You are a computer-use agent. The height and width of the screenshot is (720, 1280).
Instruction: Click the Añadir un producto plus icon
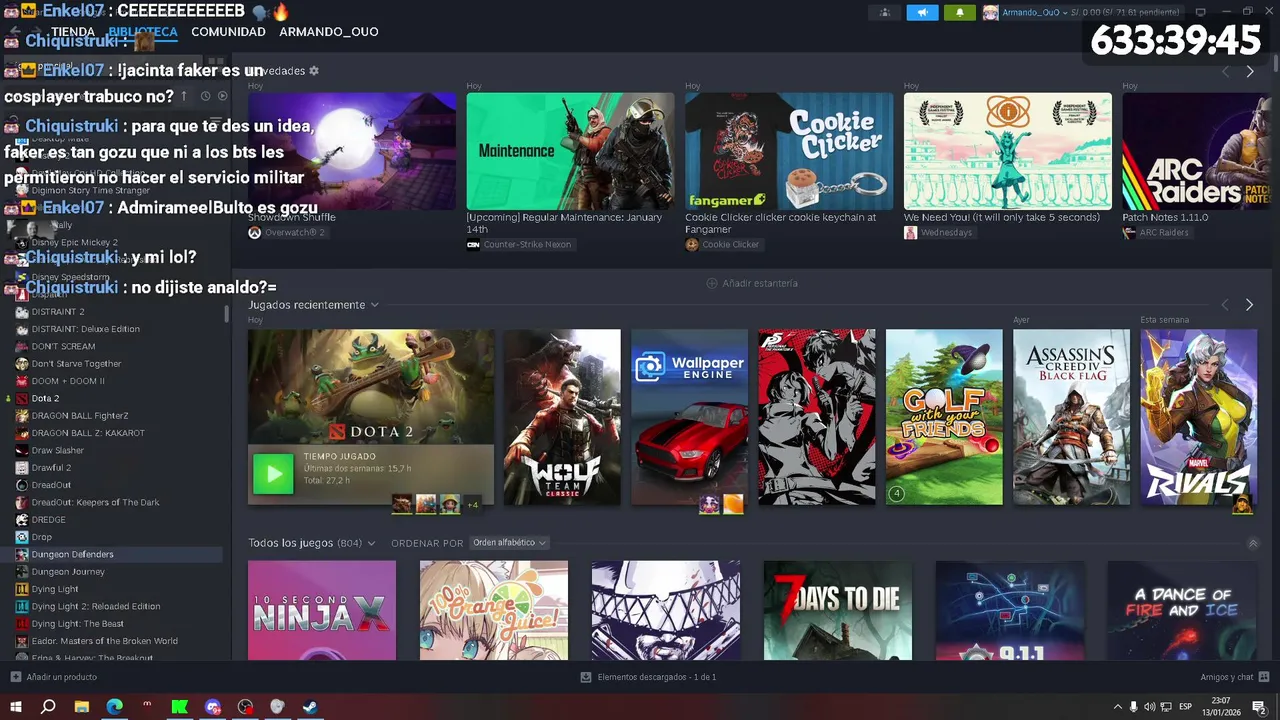click(x=15, y=677)
